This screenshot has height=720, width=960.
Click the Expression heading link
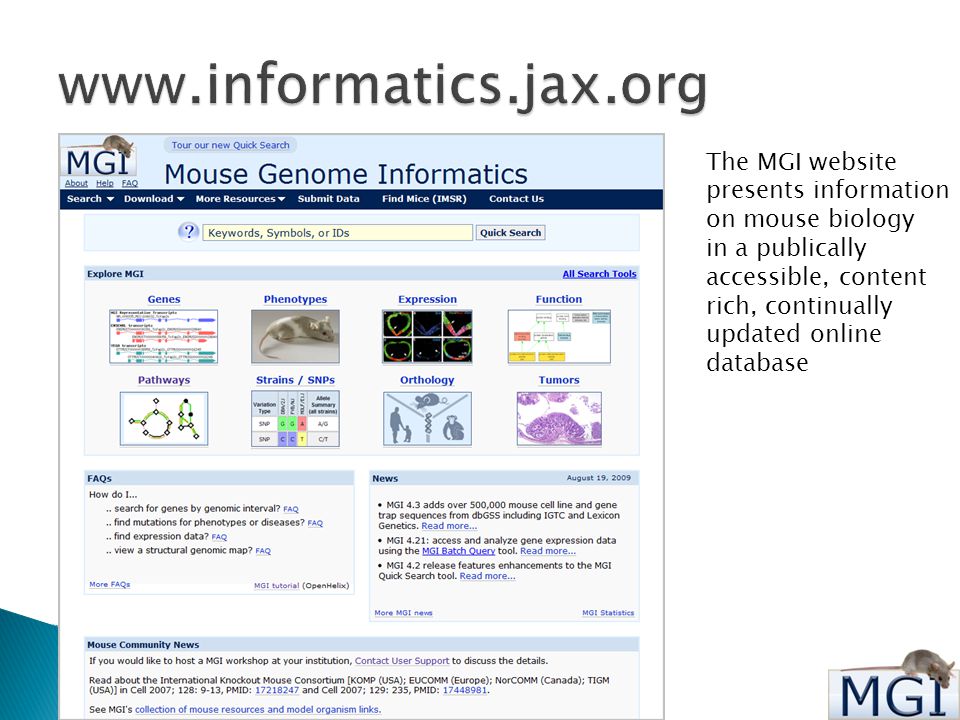click(x=427, y=299)
